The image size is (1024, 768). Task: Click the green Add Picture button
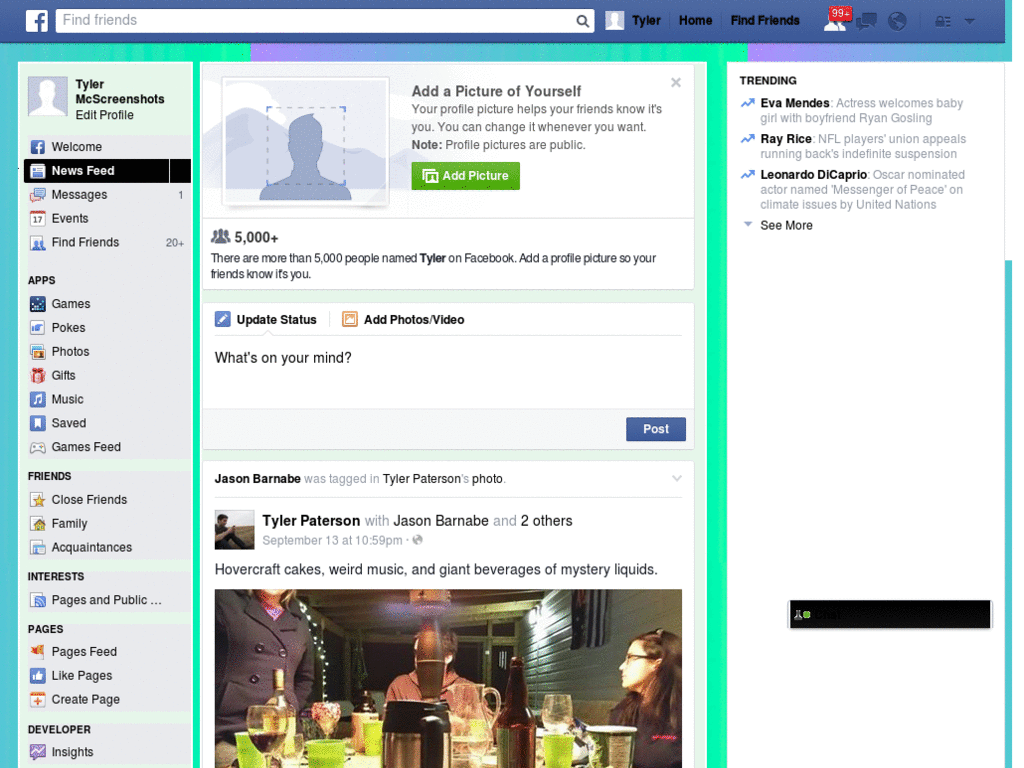click(x=466, y=176)
